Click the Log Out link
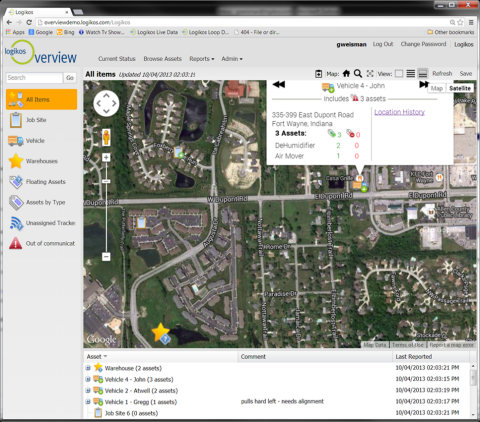The width and height of the screenshot is (480, 422). [x=383, y=44]
